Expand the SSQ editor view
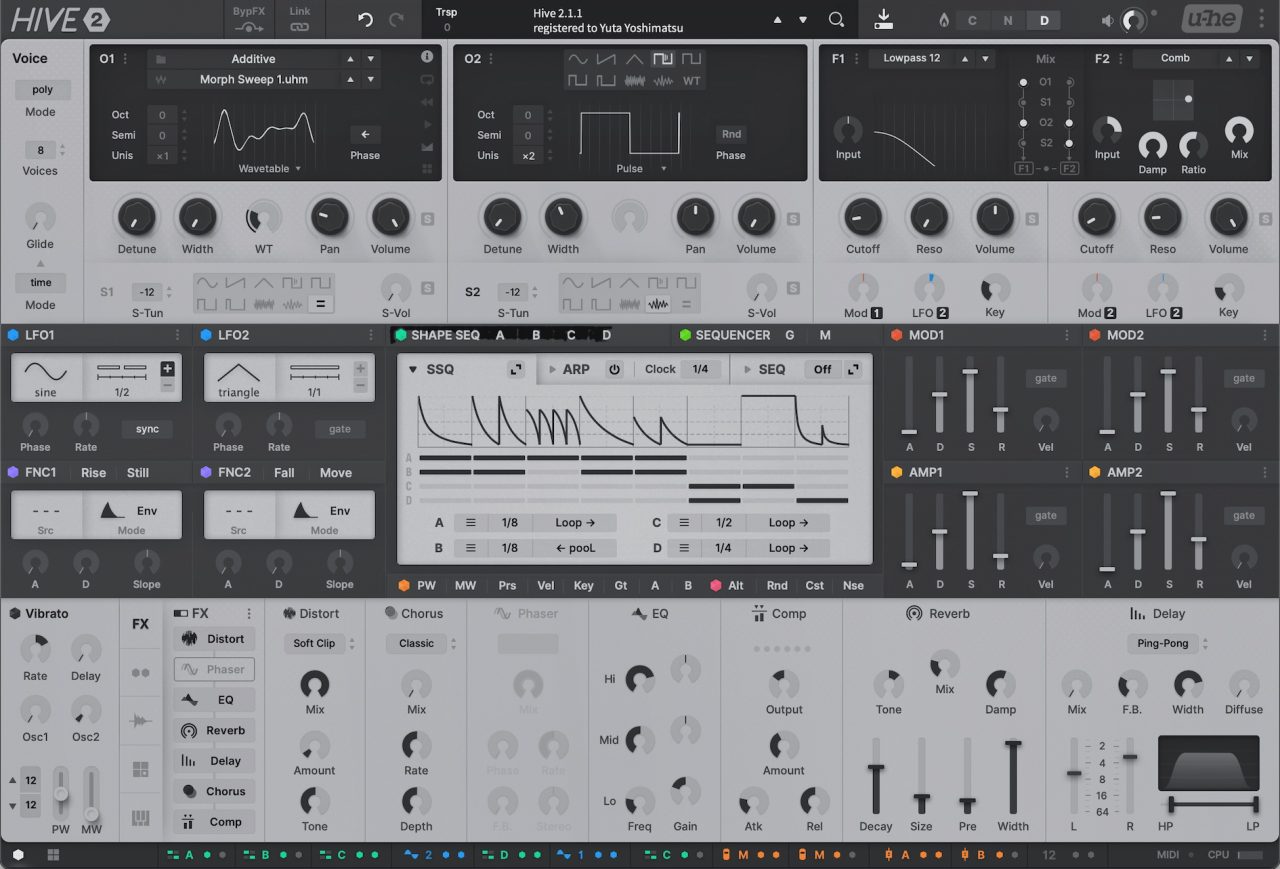Screen dimensions: 1280x869 tap(516, 369)
